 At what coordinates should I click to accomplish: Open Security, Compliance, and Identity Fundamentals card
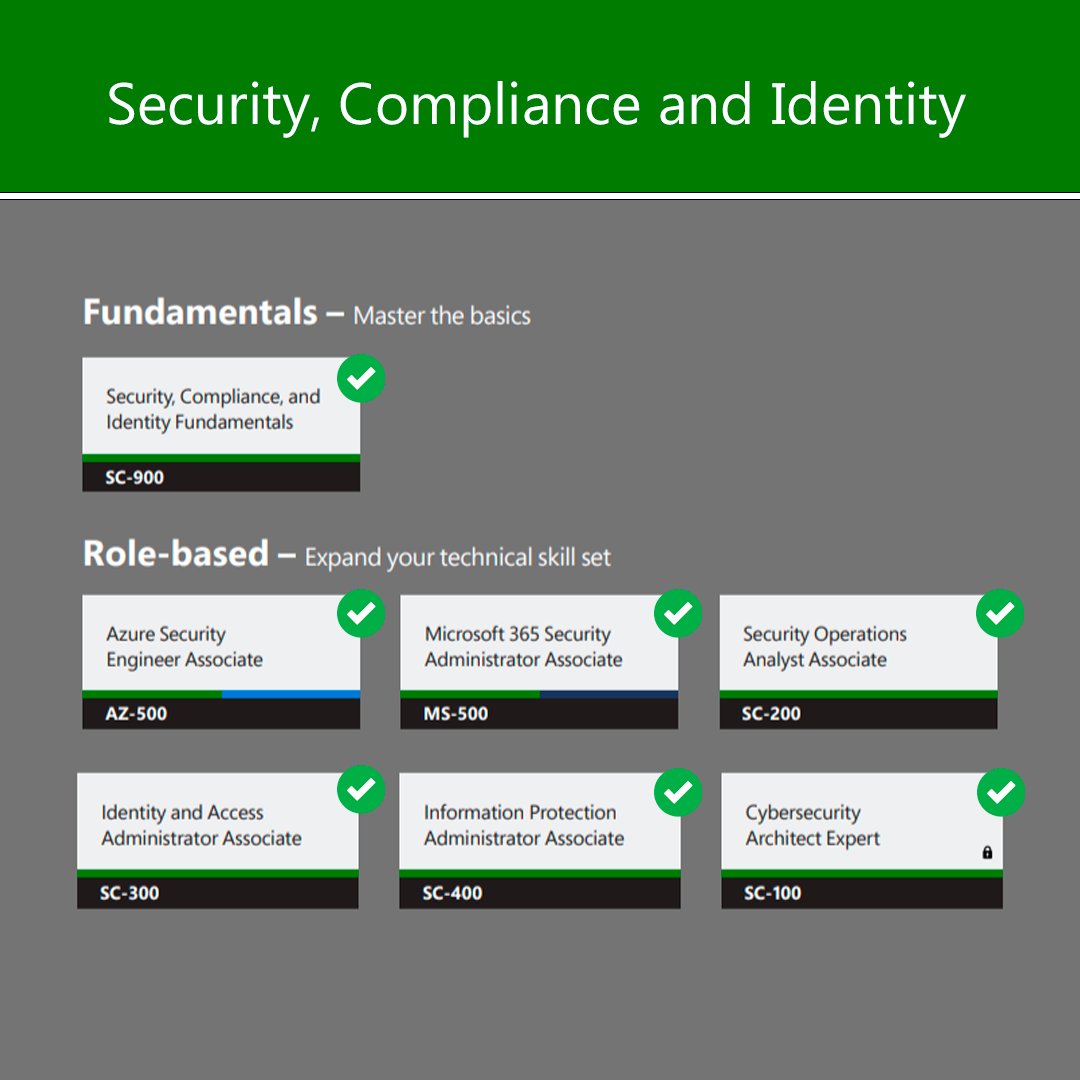tap(221, 424)
